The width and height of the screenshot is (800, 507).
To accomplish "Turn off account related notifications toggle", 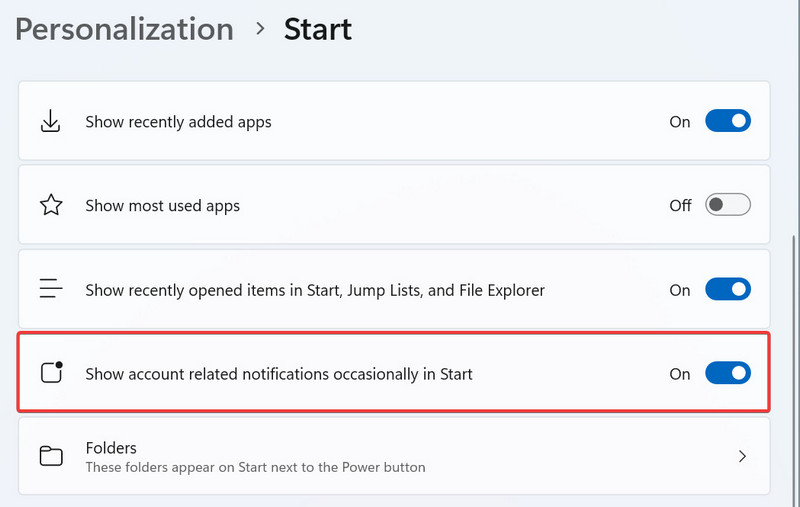I will pos(727,374).
